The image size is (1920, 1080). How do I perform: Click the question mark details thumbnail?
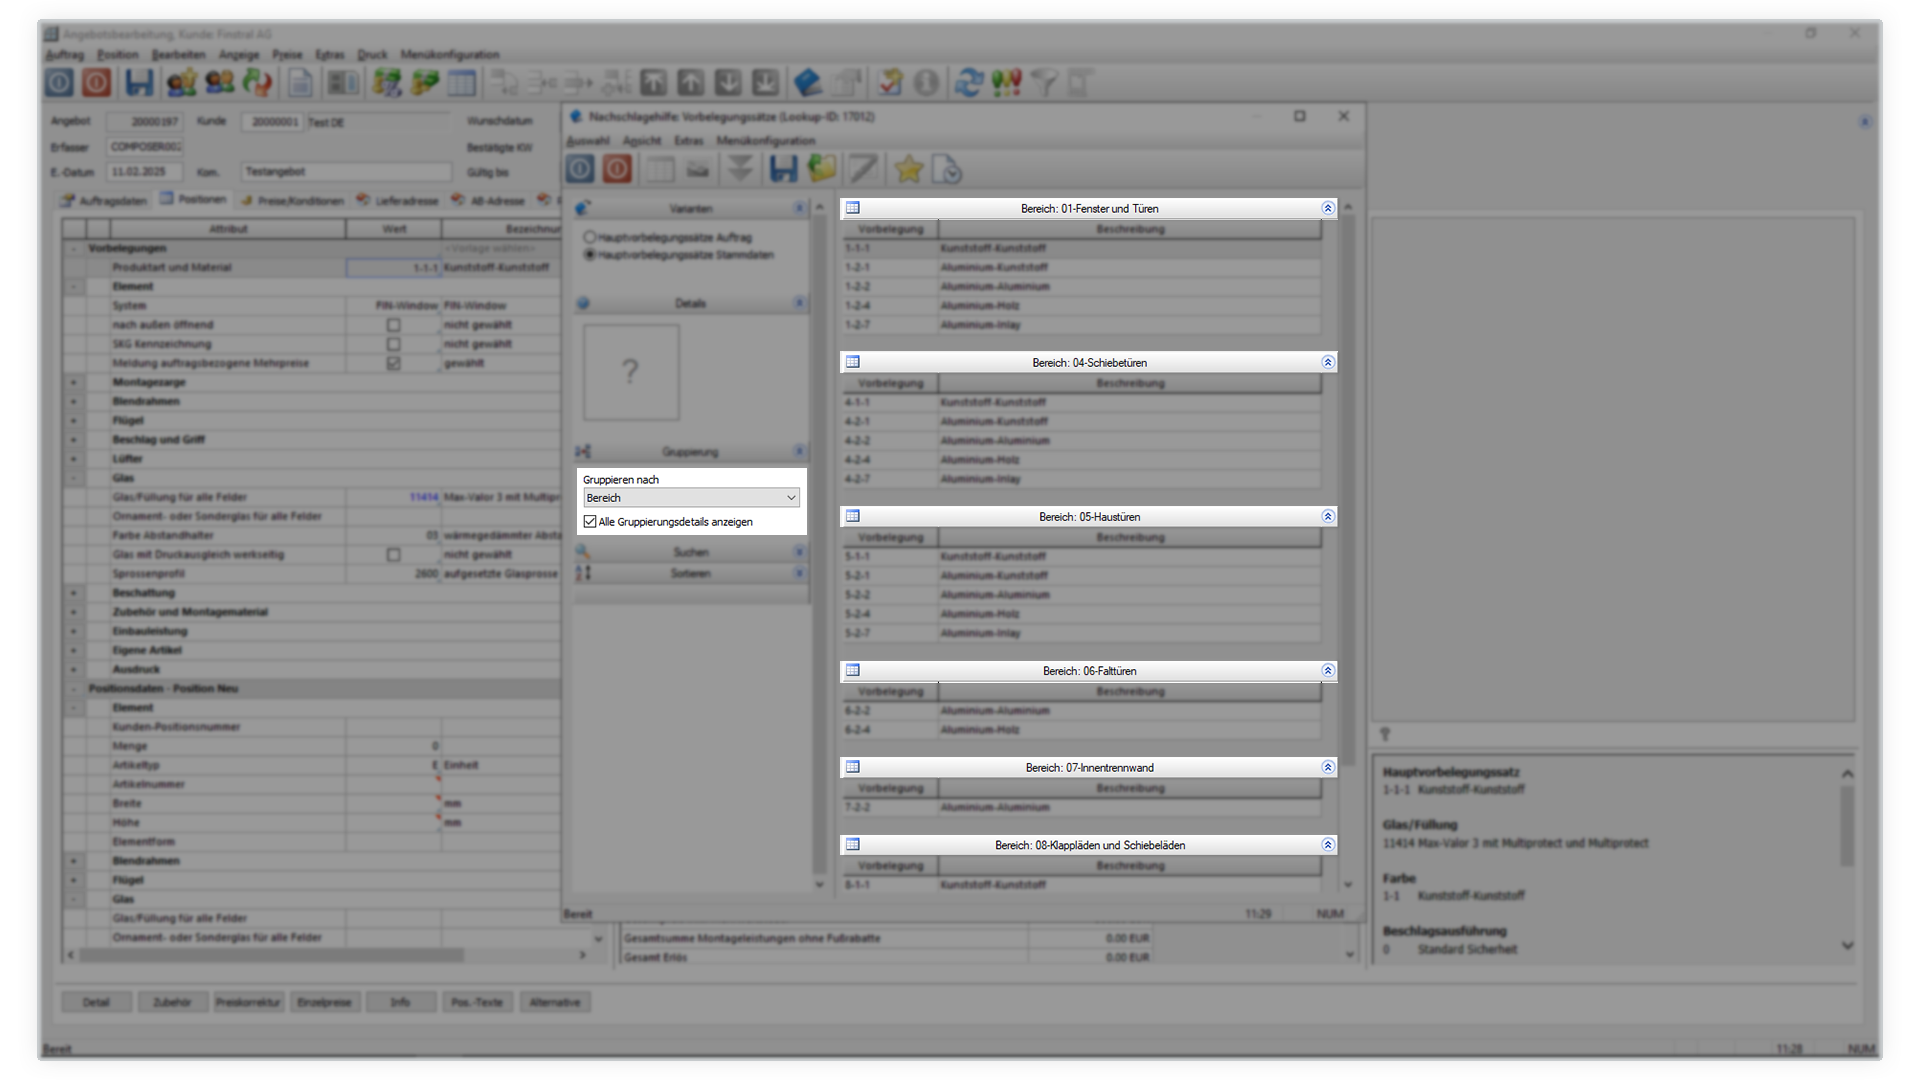click(x=631, y=372)
